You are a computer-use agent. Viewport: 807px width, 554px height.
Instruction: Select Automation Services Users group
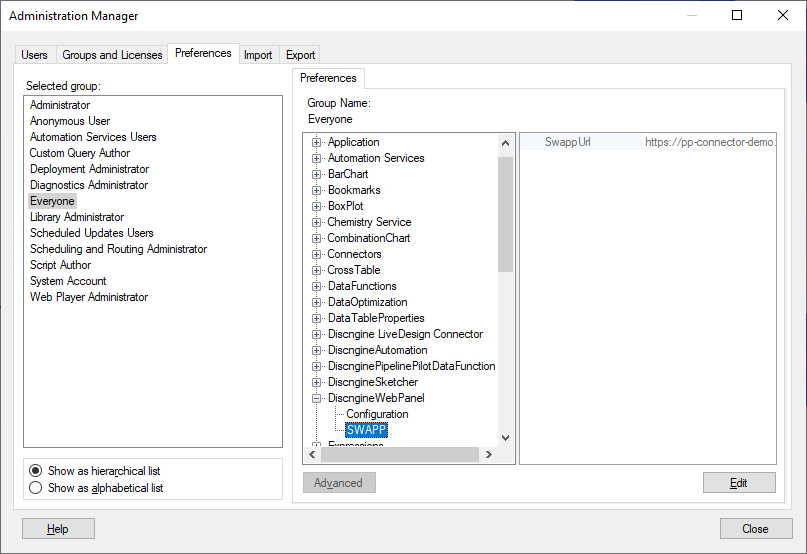[93, 137]
